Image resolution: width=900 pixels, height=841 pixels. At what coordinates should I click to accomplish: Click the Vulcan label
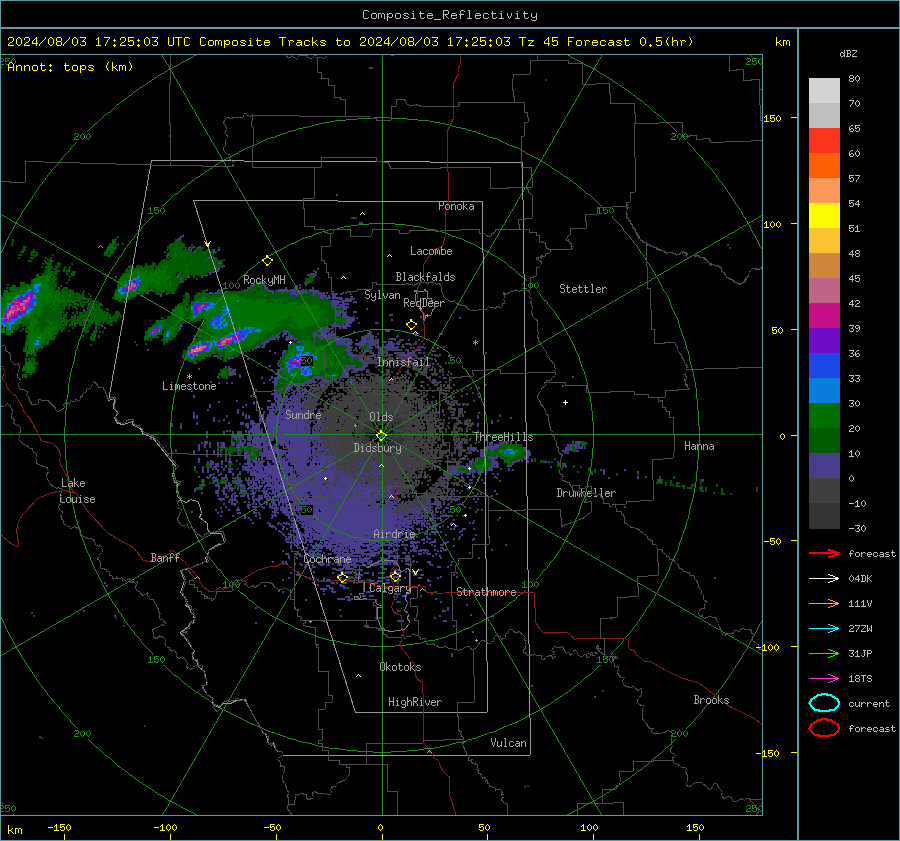coord(508,743)
